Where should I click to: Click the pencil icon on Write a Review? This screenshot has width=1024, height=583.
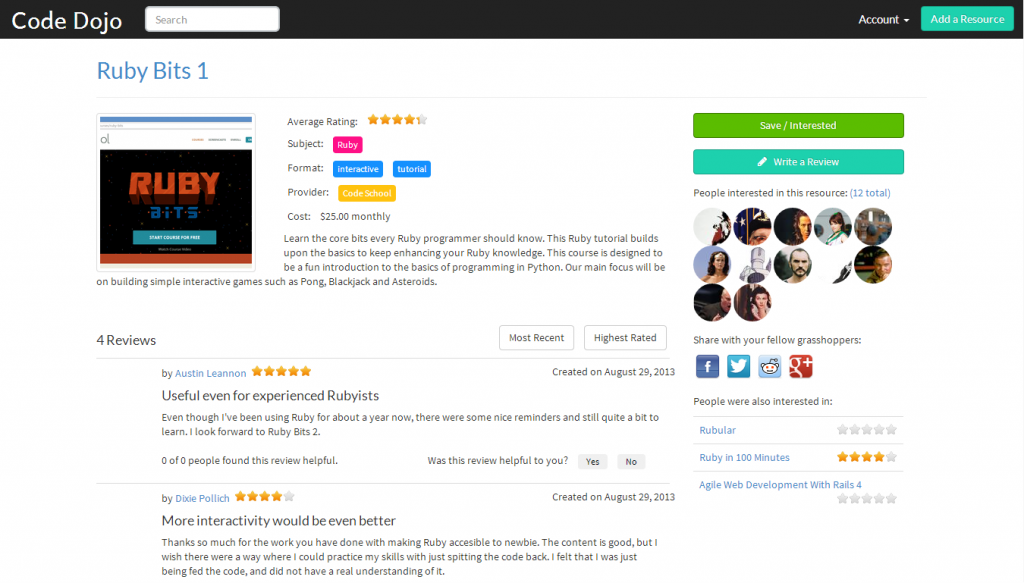762,162
